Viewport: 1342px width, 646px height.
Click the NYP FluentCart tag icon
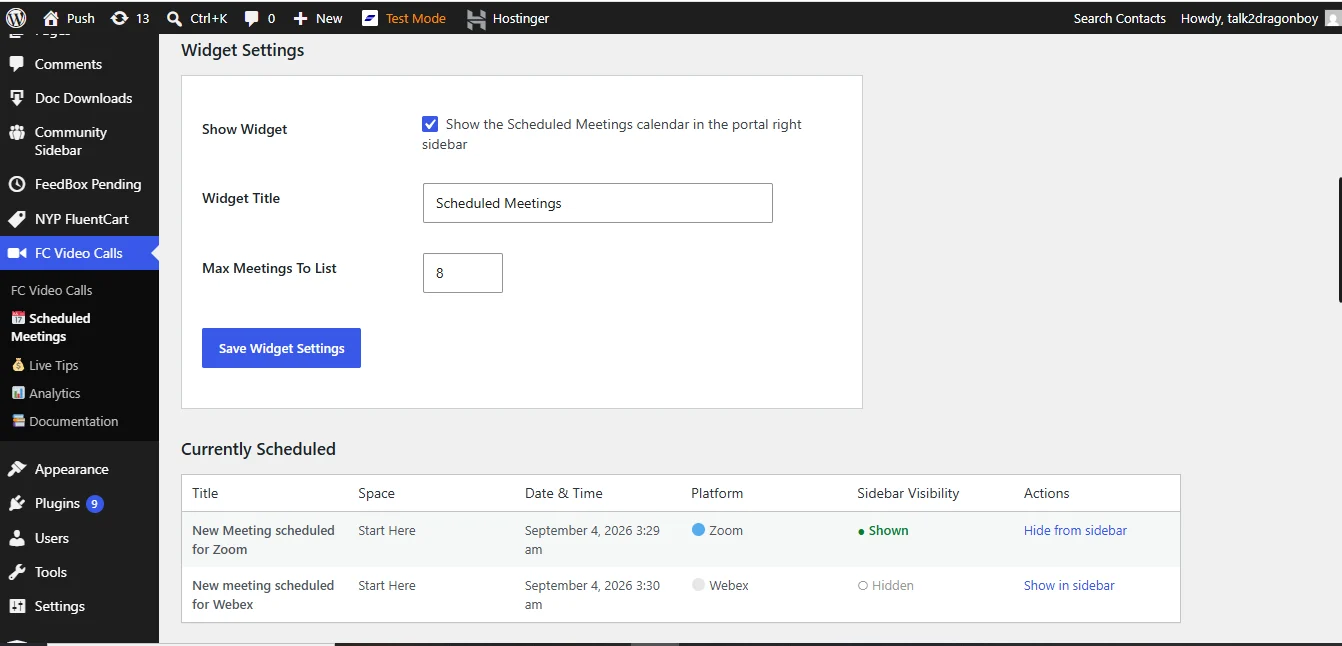pos(16,219)
